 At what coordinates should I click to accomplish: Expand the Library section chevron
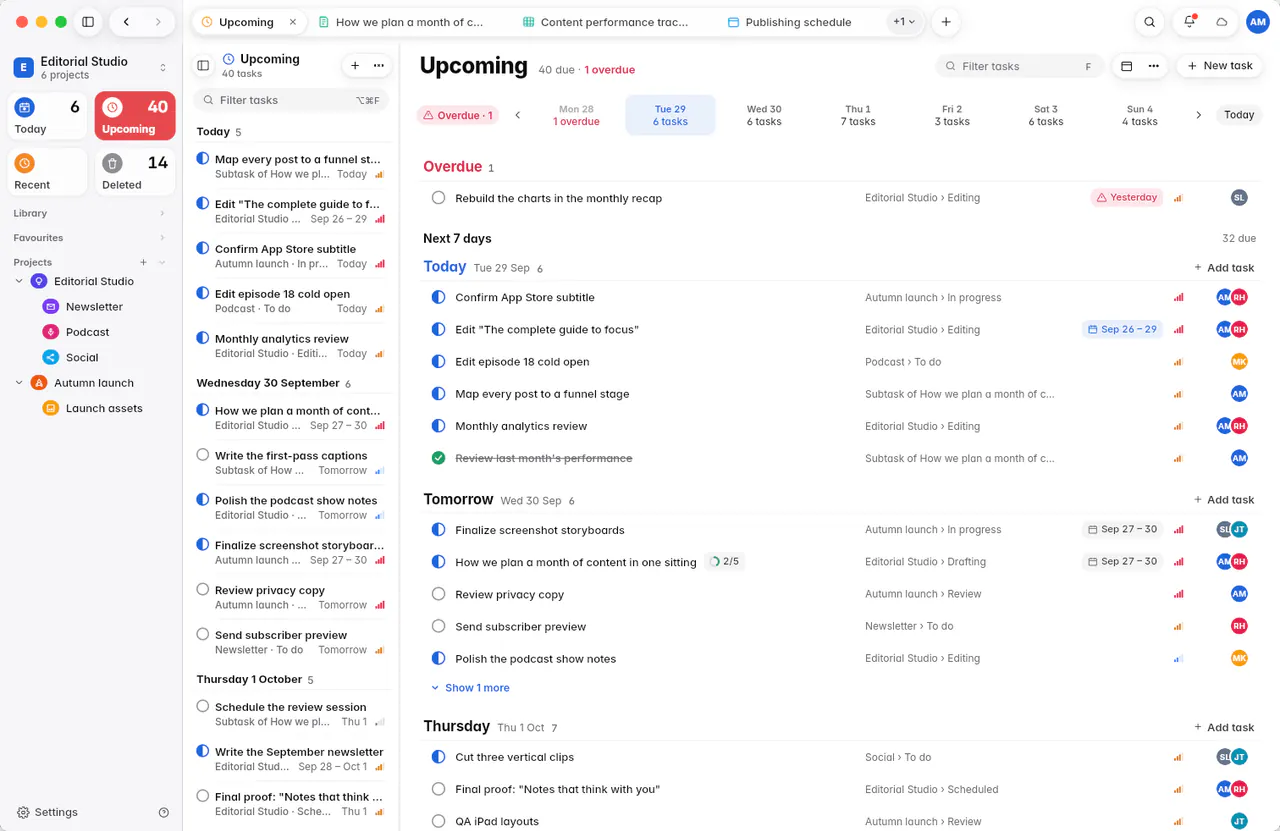click(x=162, y=213)
